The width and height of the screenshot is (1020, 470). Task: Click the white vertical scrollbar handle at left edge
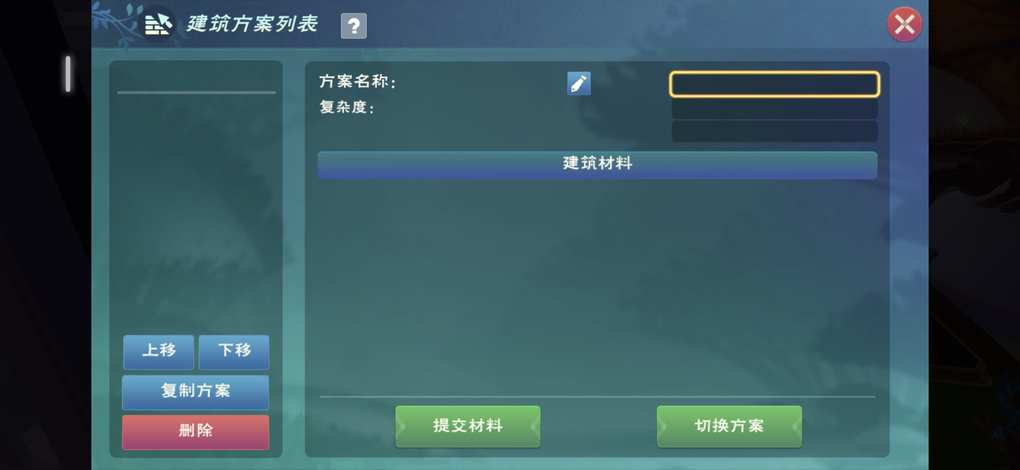(67, 73)
